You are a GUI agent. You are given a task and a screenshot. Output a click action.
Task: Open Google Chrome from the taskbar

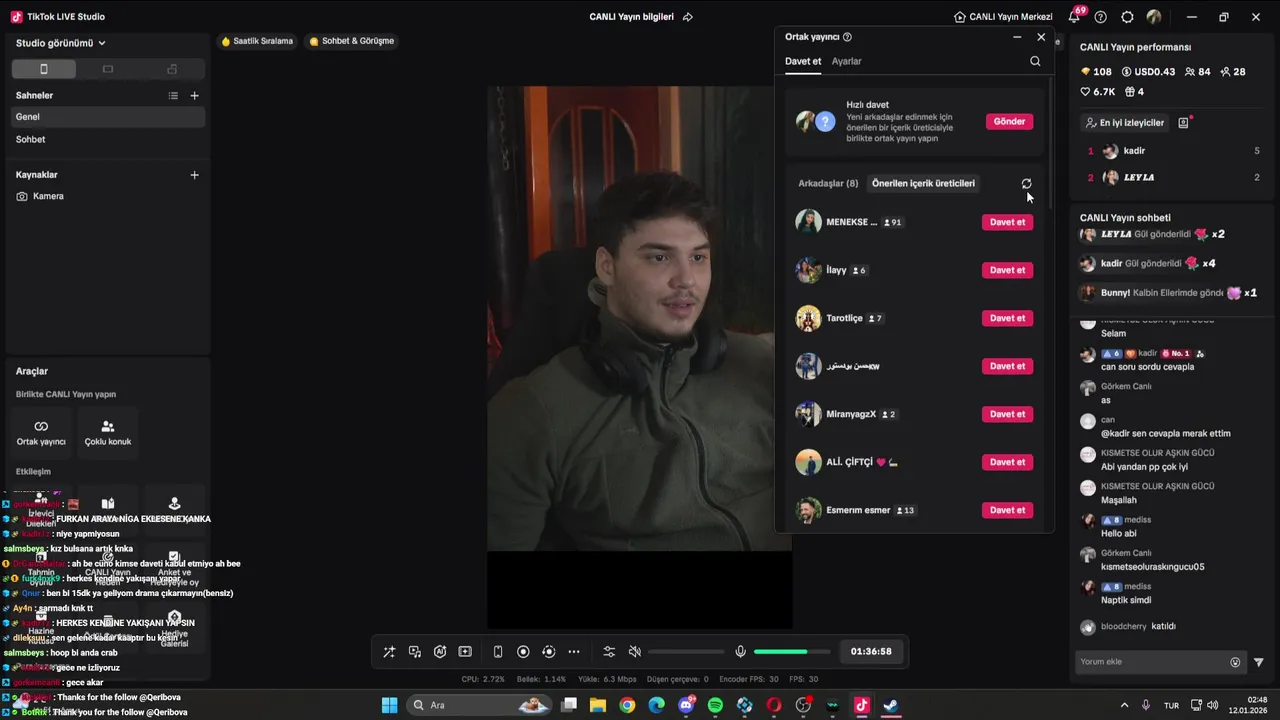(627, 706)
